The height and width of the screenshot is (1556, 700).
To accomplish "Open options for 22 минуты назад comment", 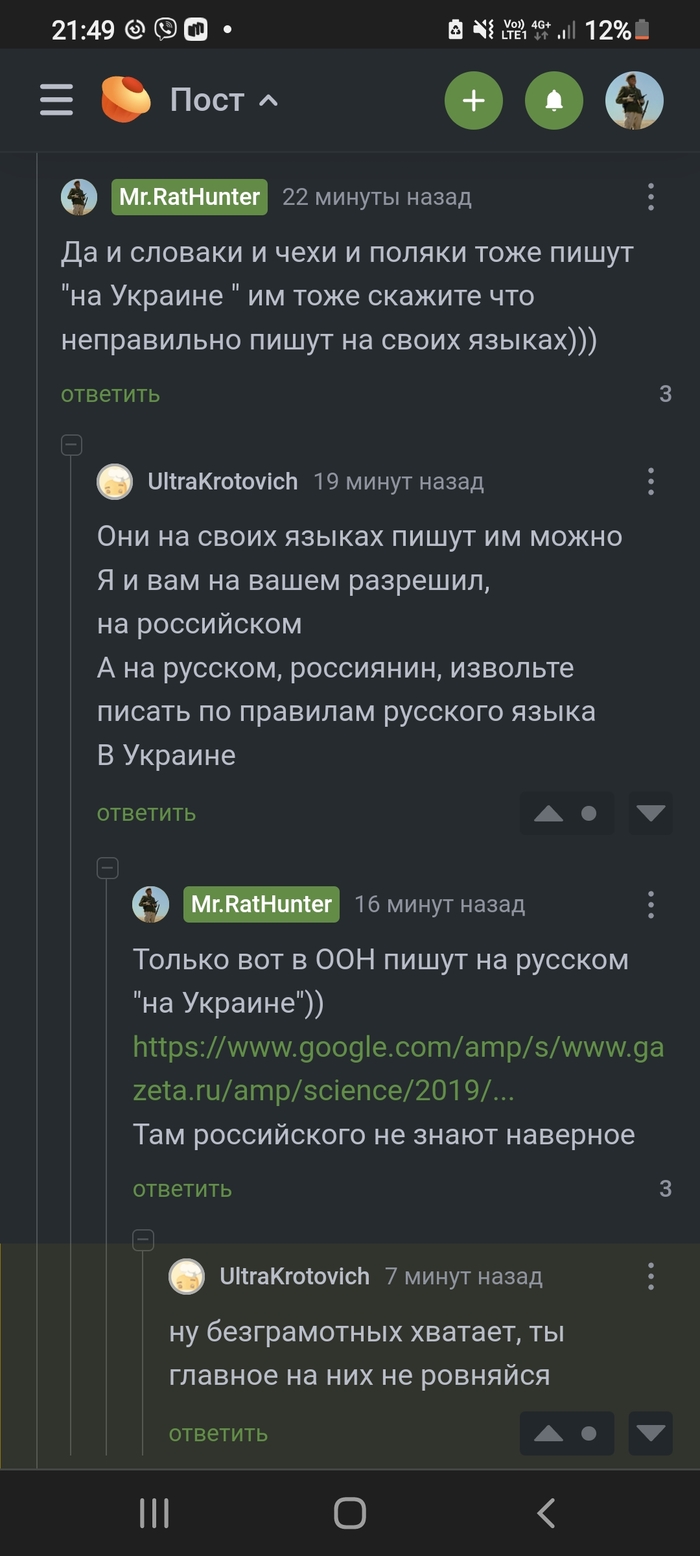I will pos(651,197).
